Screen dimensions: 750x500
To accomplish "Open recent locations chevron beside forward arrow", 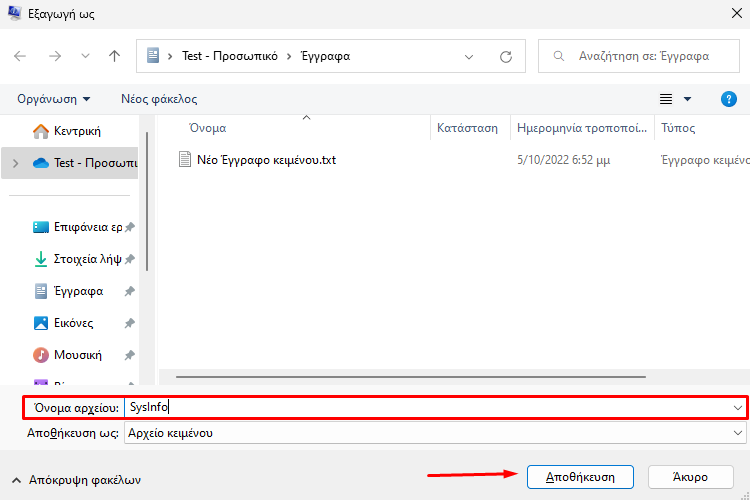I will [x=85, y=56].
